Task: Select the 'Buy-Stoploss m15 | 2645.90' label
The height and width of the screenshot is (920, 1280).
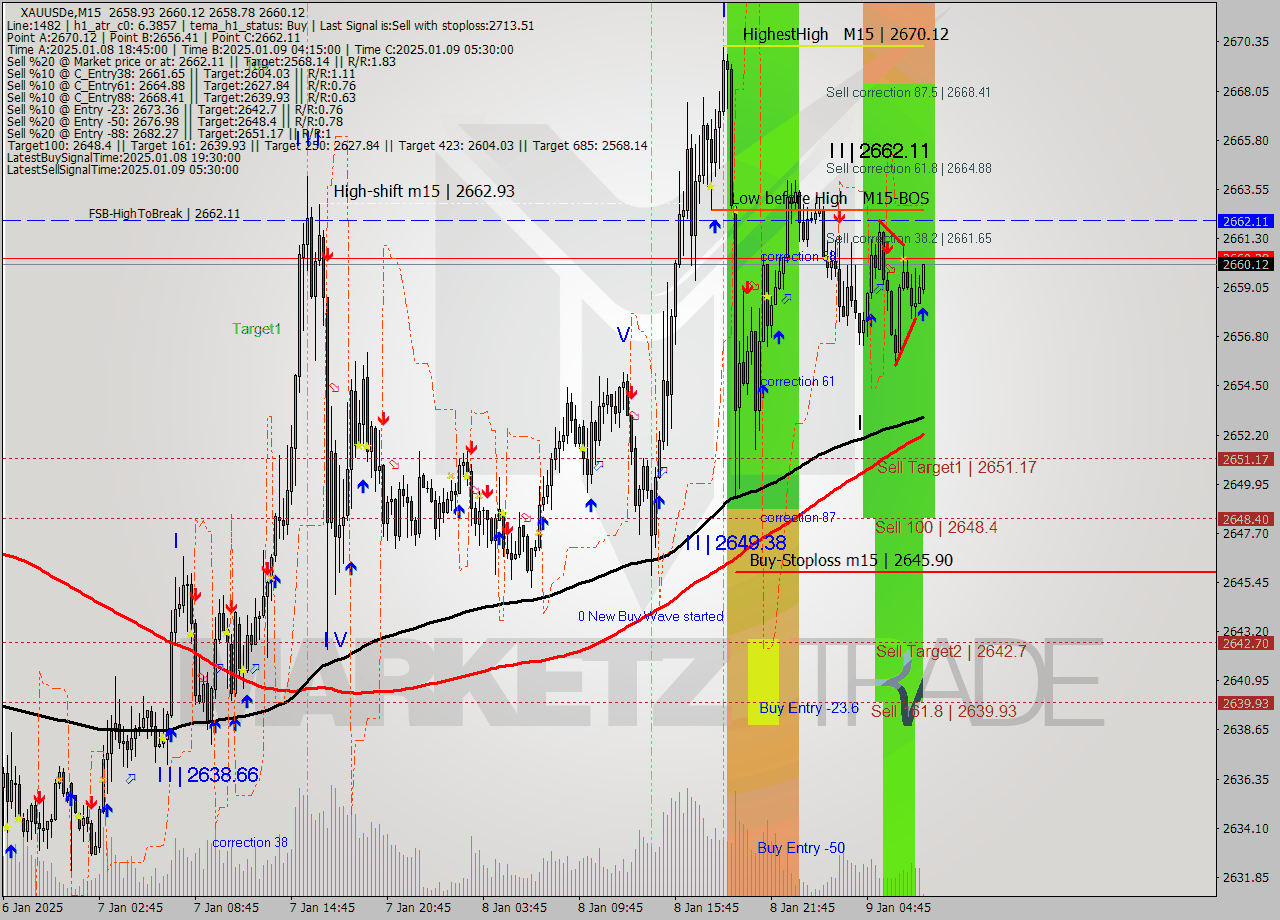Action: click(851, 560)
